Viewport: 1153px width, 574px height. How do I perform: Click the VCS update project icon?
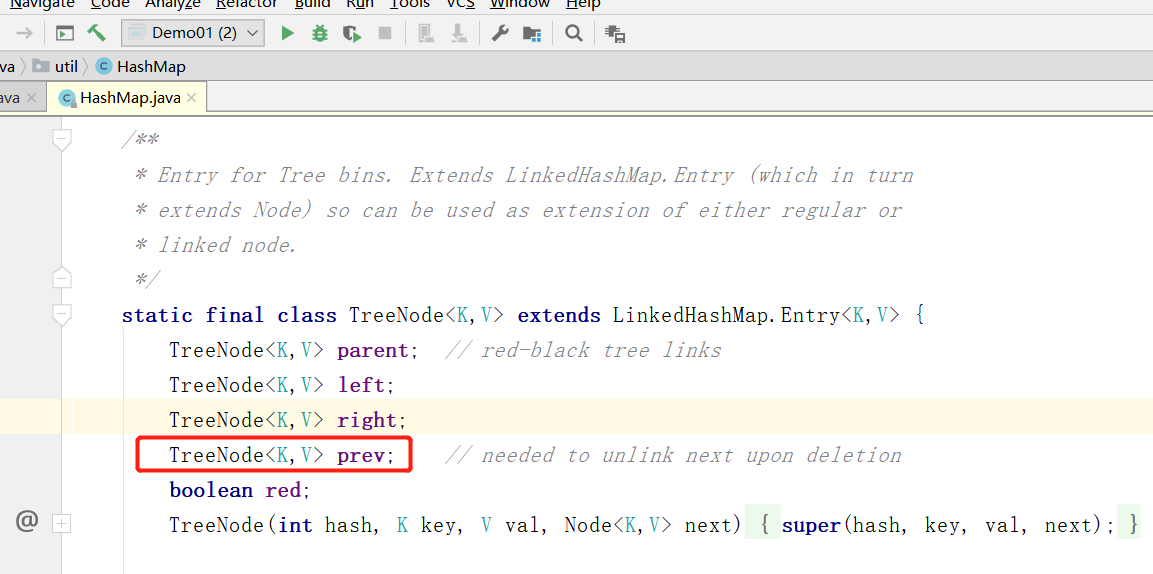tap(425, 33)
